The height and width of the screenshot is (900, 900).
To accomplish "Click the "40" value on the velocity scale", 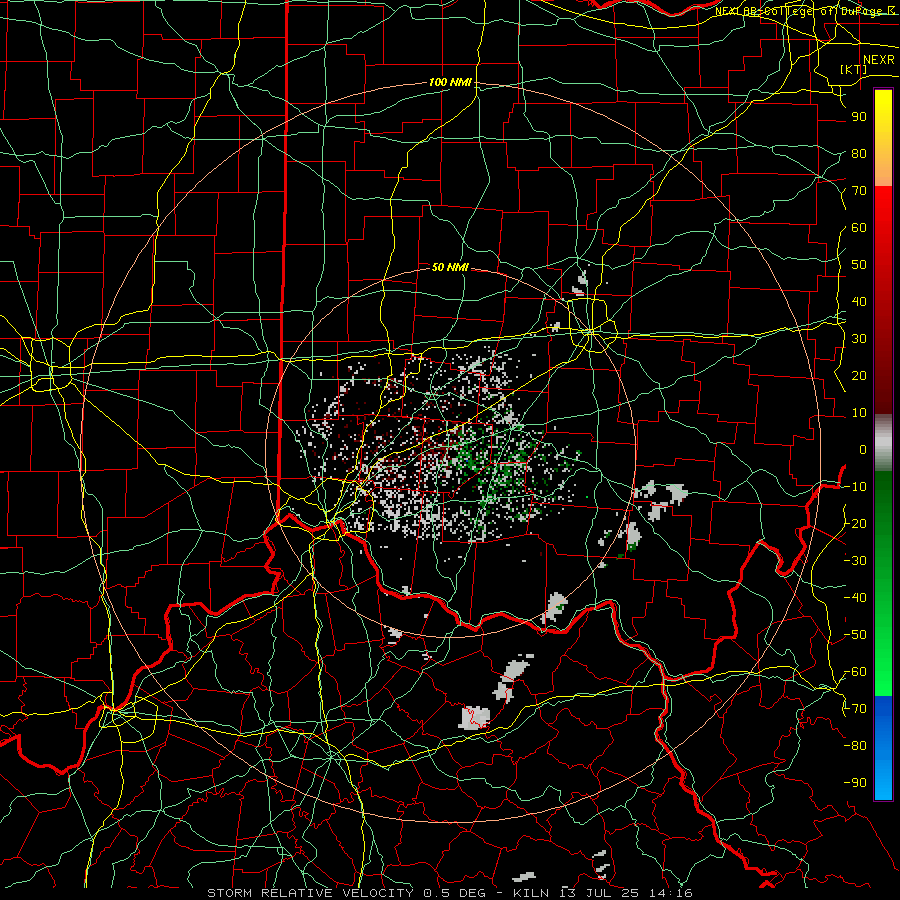I will (x=859, y=301).
